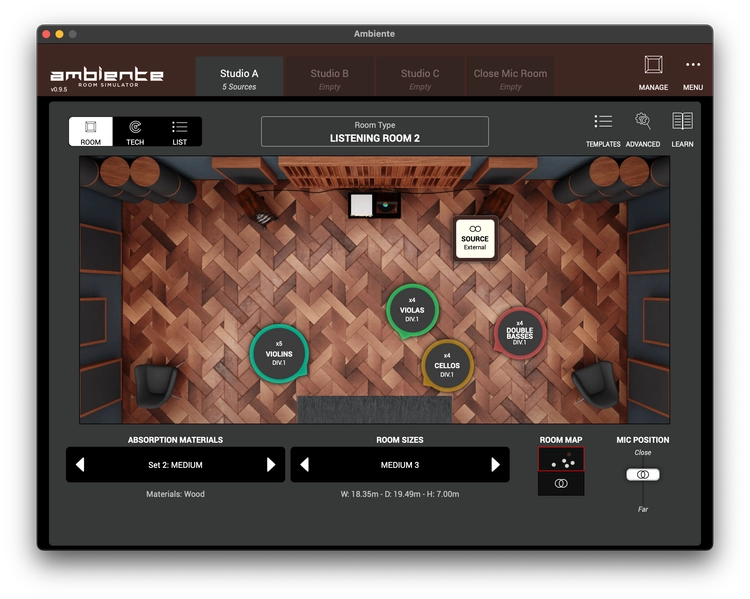Viewport: 750px width, 599px height.
Task: Select the Double Basses source circle
Action: (519, 333)
